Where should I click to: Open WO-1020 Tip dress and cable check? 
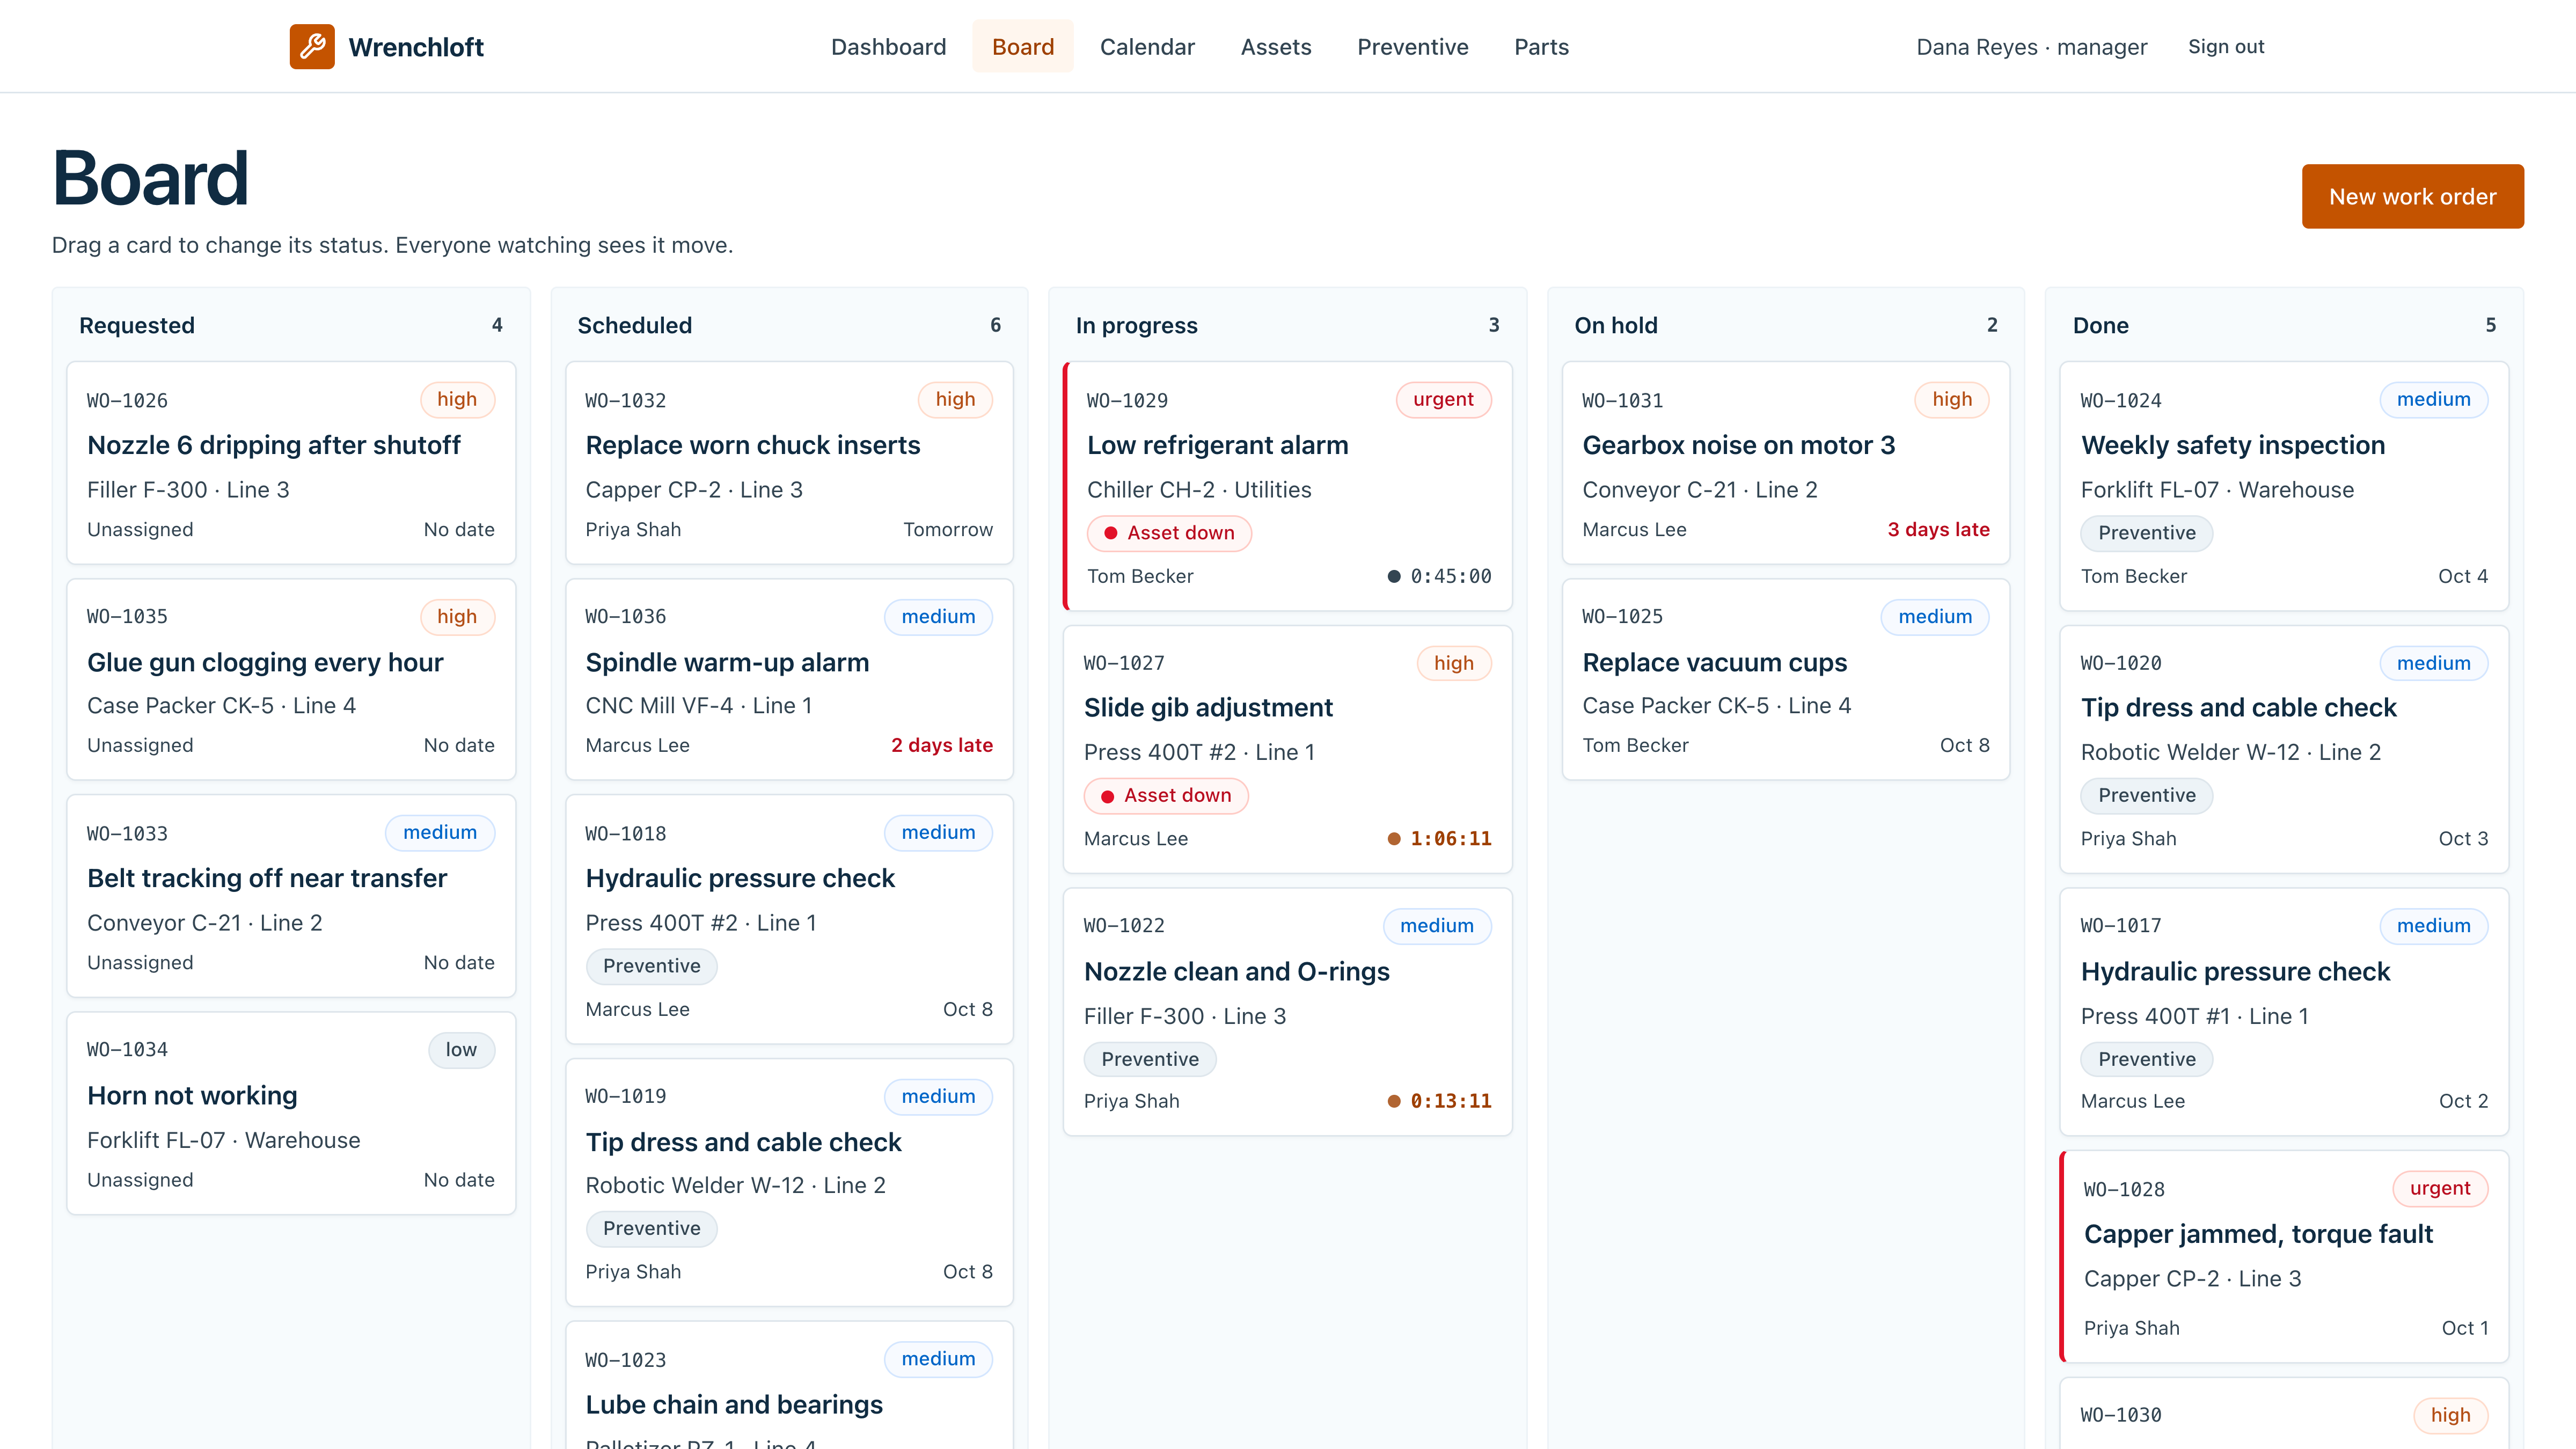(2284, 749)
